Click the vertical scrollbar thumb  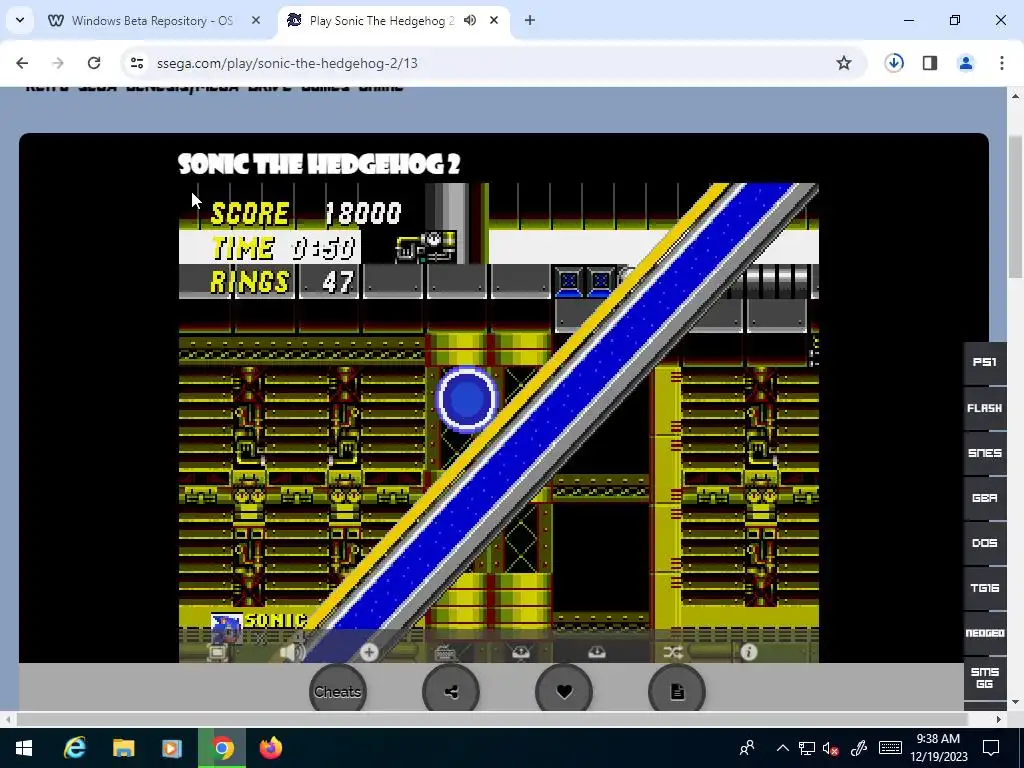(x=1015, y=206)
